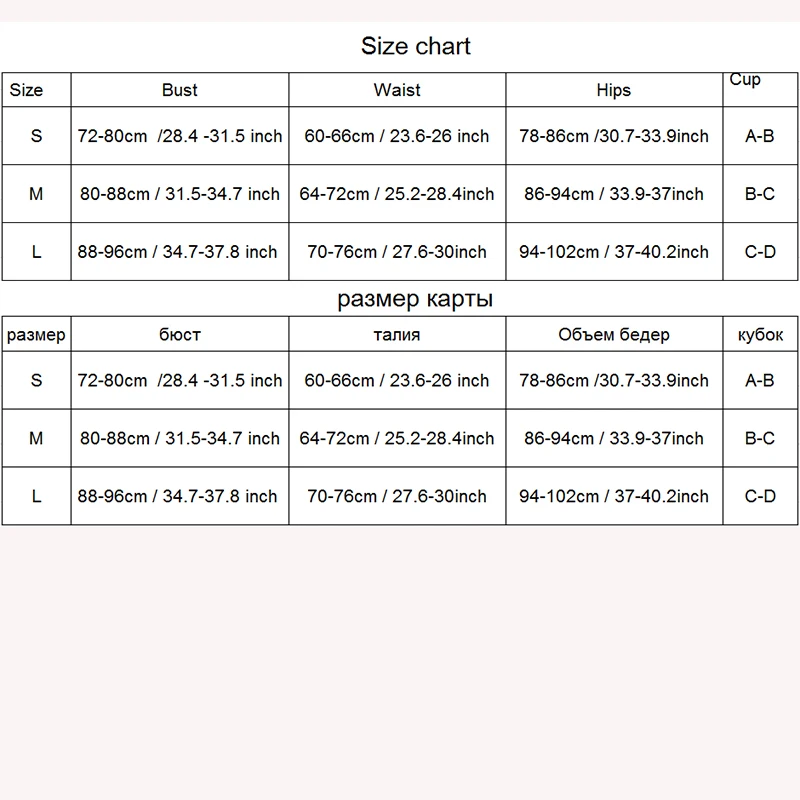Select the A-B cell under Cup header
Viewport: 800px width, 800px height.
click(760, 136)
